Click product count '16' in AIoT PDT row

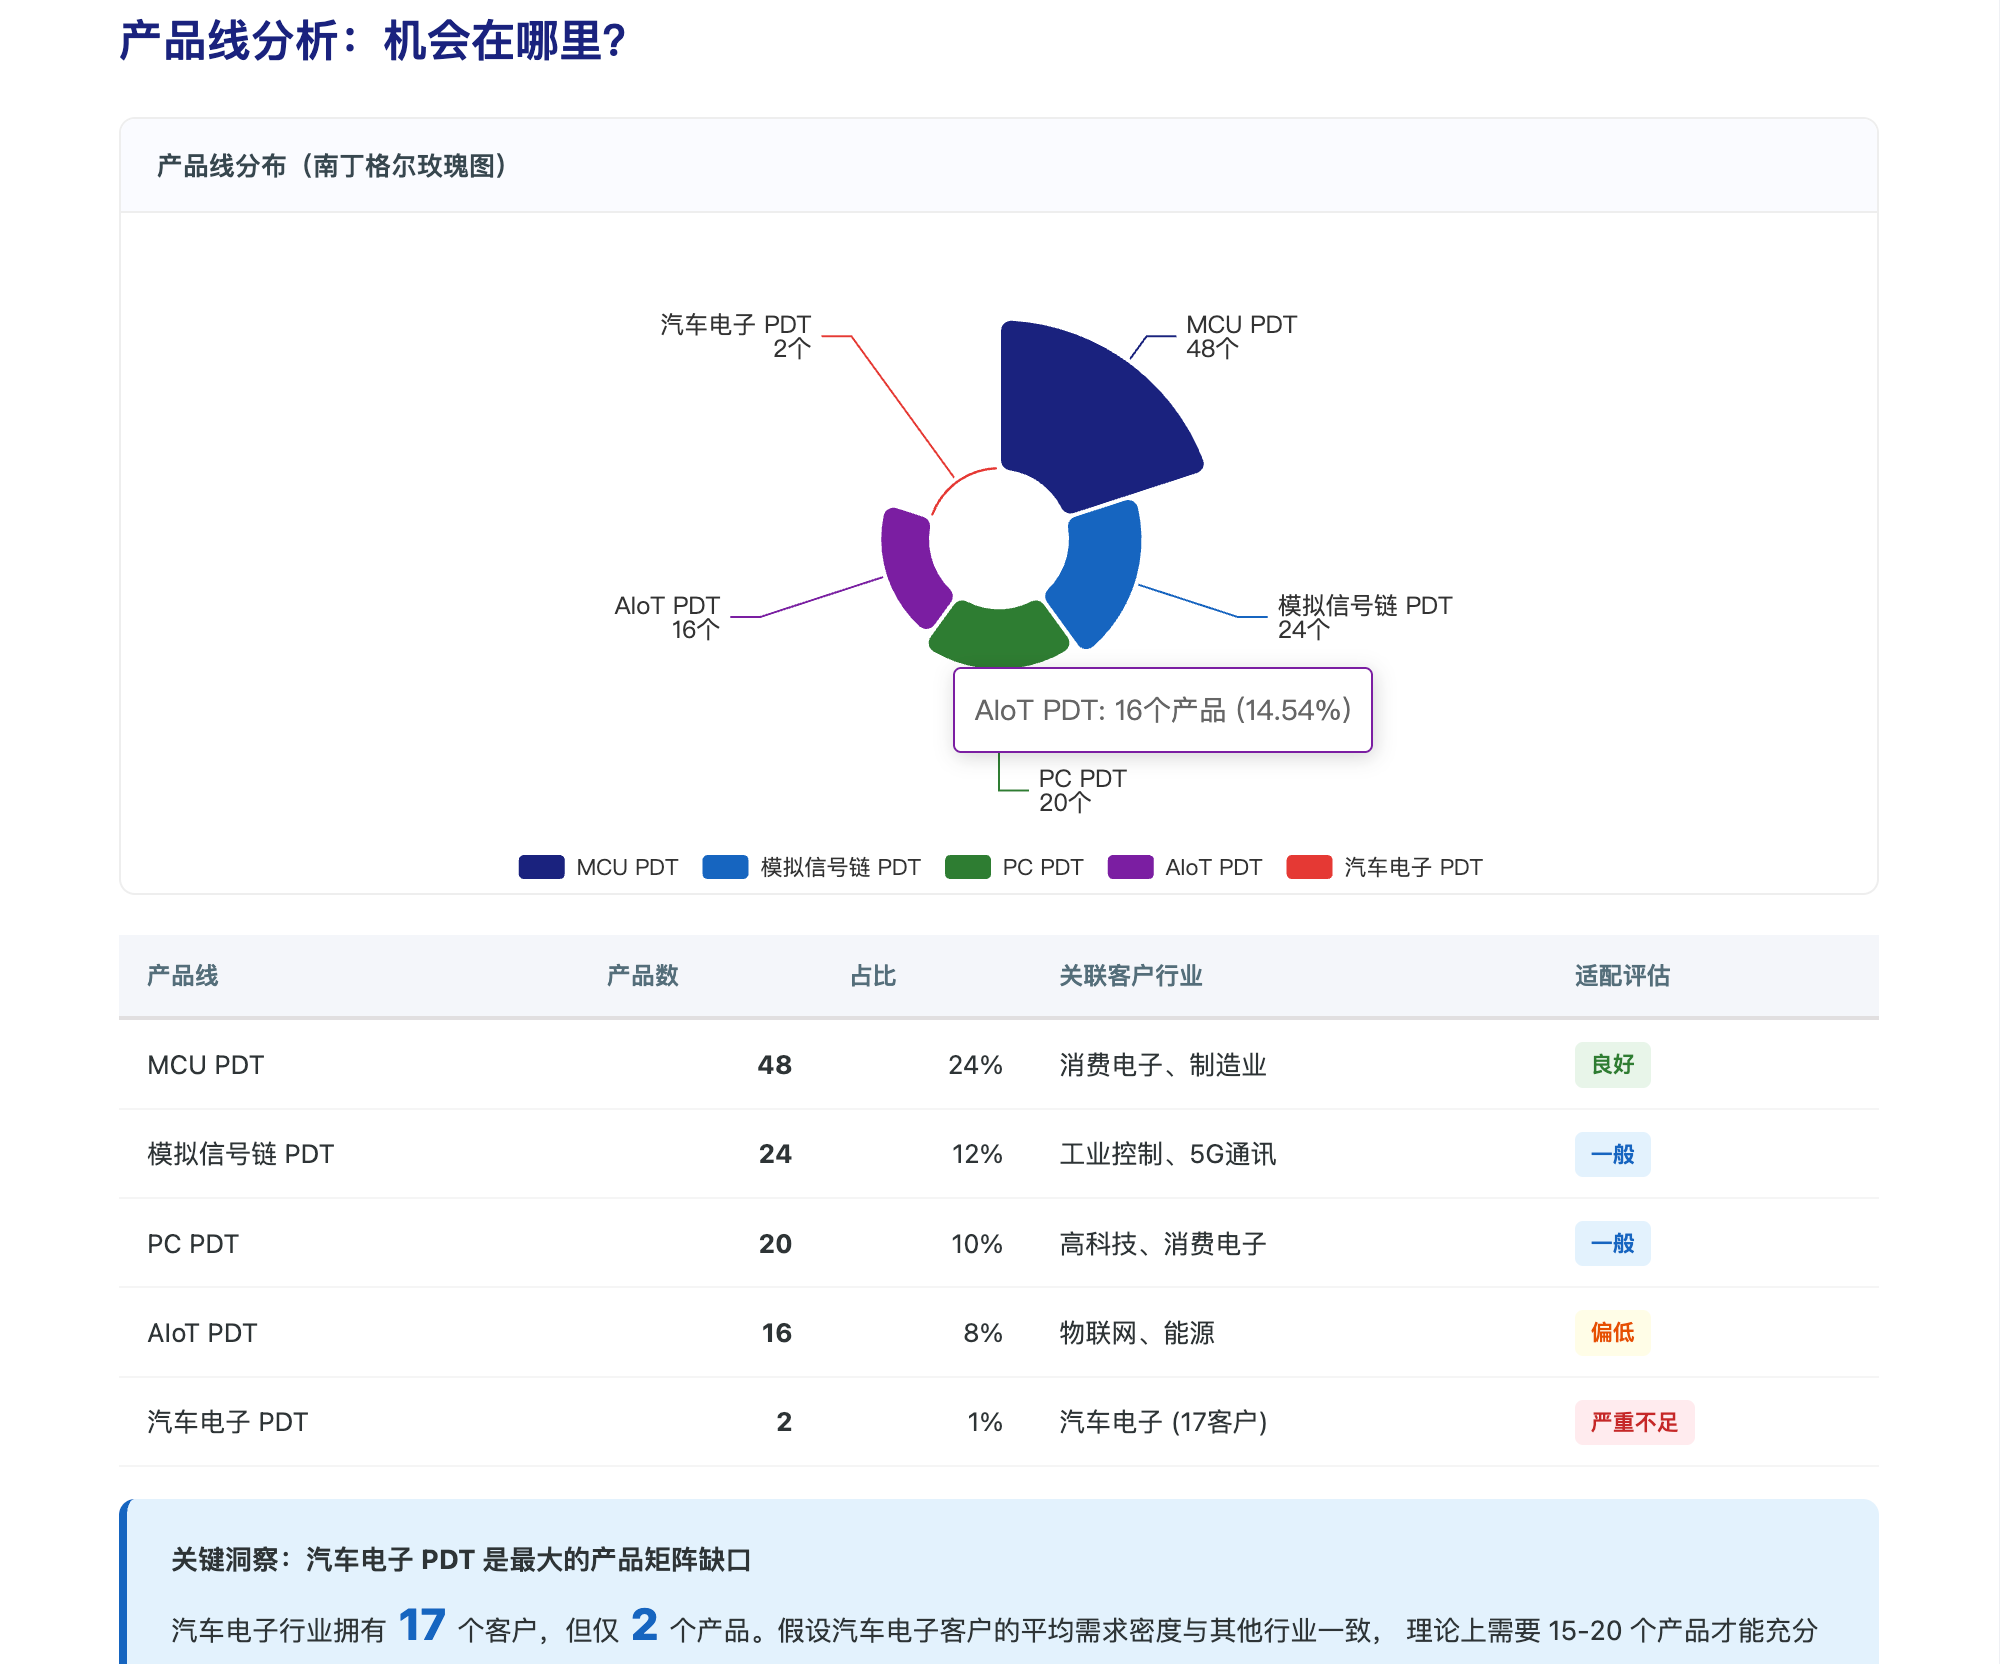777,1333
